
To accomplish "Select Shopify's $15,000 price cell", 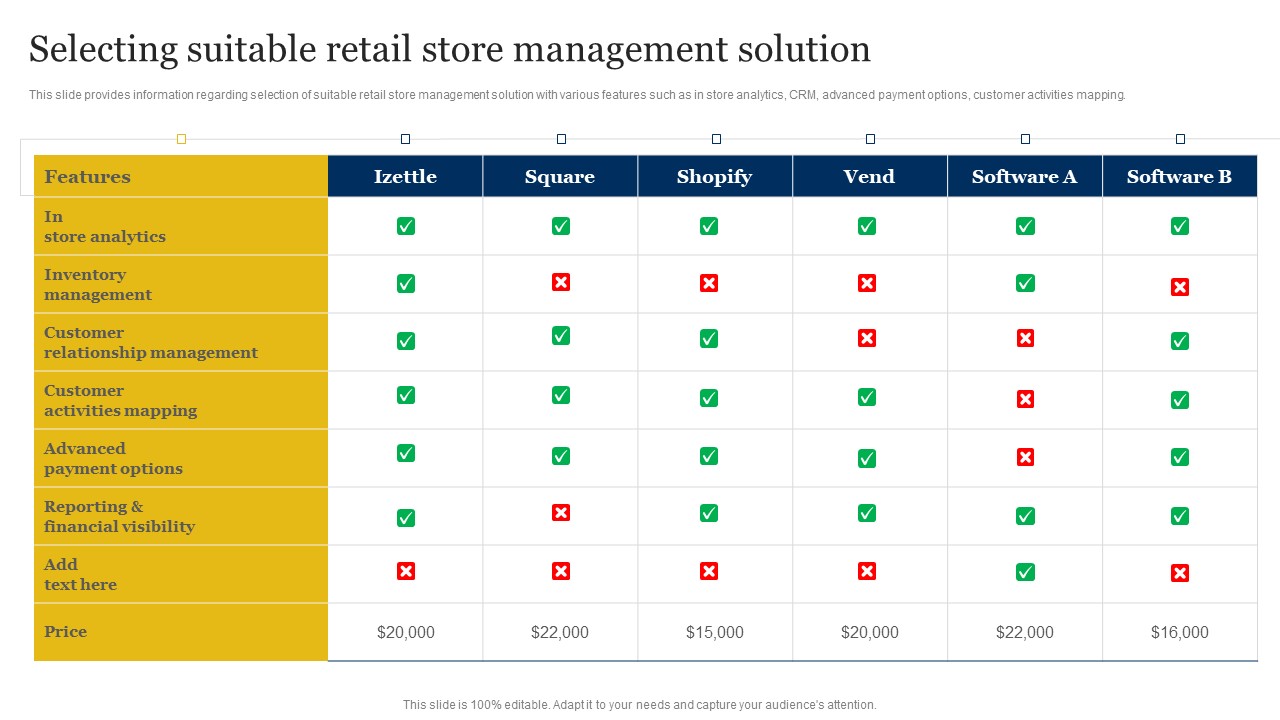I will point(715,632).
